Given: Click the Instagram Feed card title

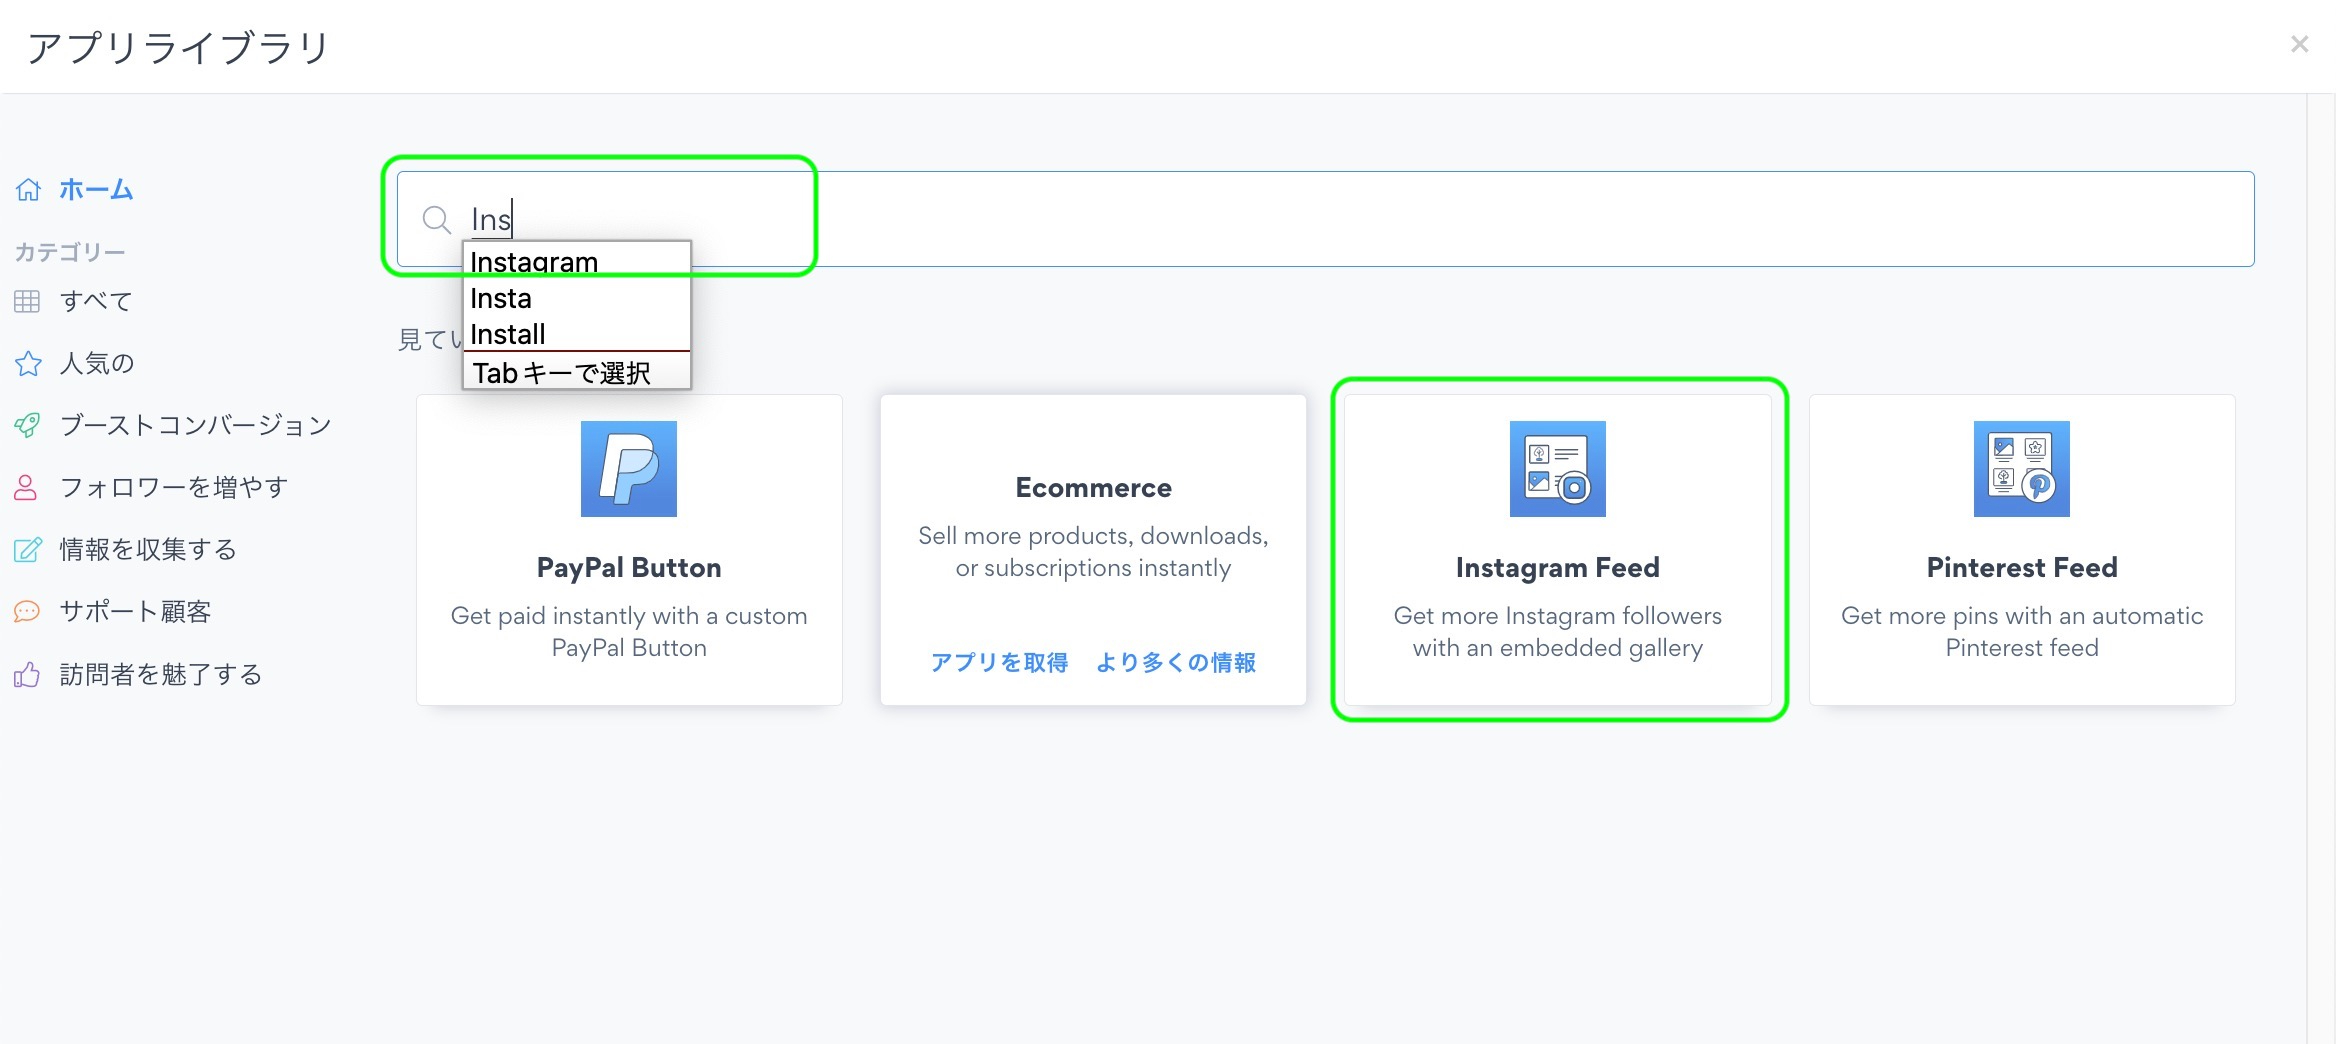Looking at the screenshot, I should click(1558, 567).
